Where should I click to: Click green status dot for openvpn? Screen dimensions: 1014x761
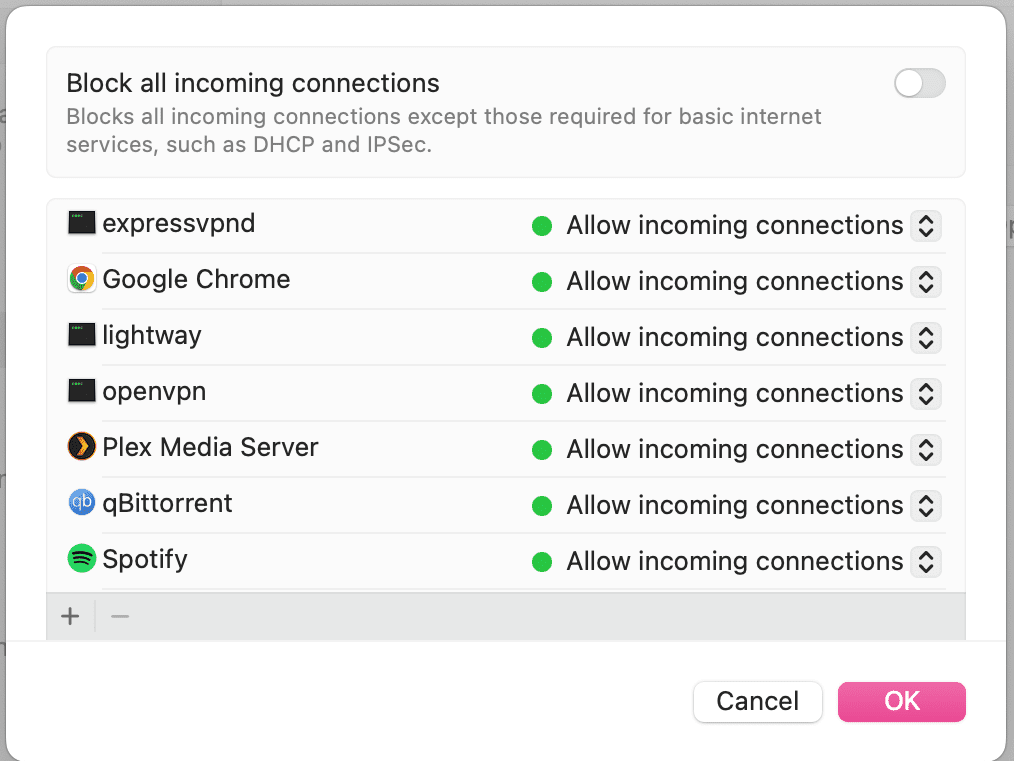[541, 394]
